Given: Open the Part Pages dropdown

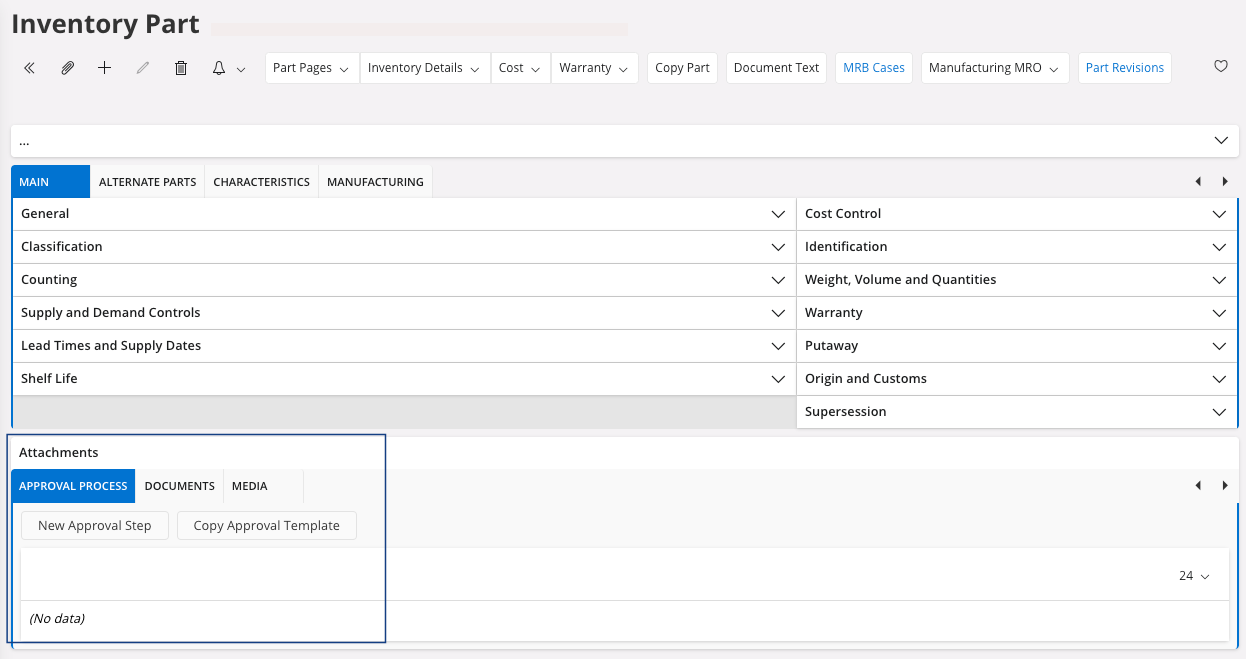Looking at the screenshot, I should 311,68.
